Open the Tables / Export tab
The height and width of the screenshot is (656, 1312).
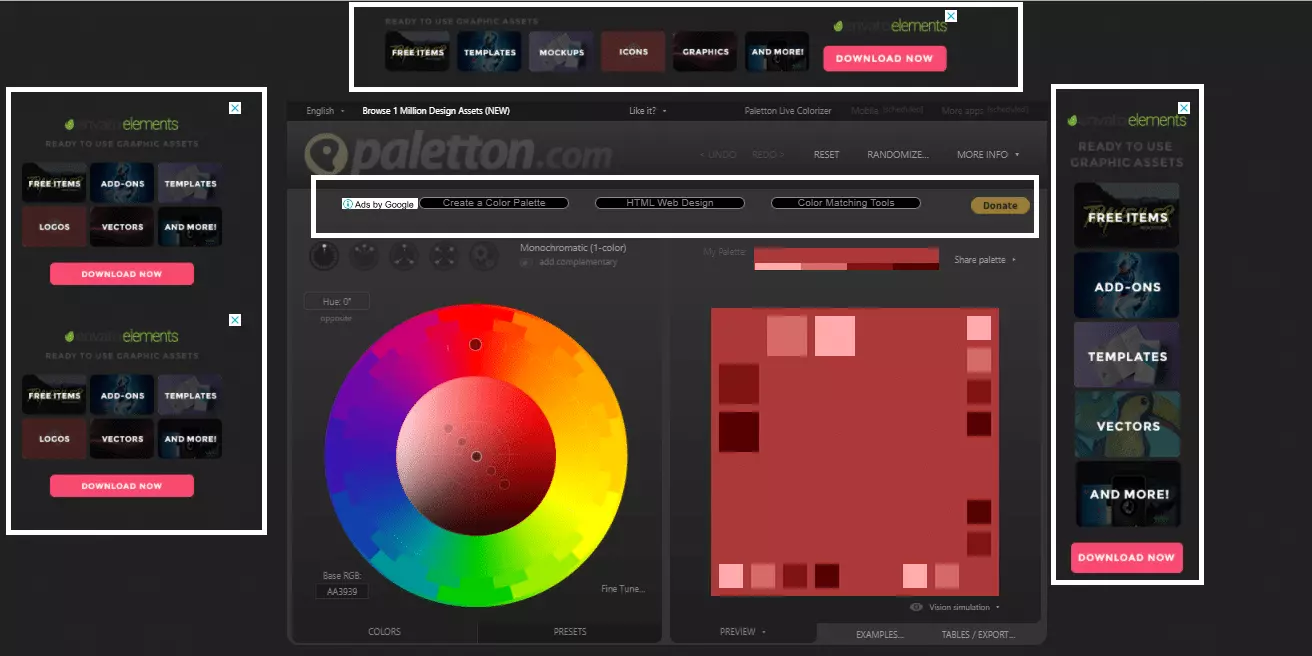point(977,634)
